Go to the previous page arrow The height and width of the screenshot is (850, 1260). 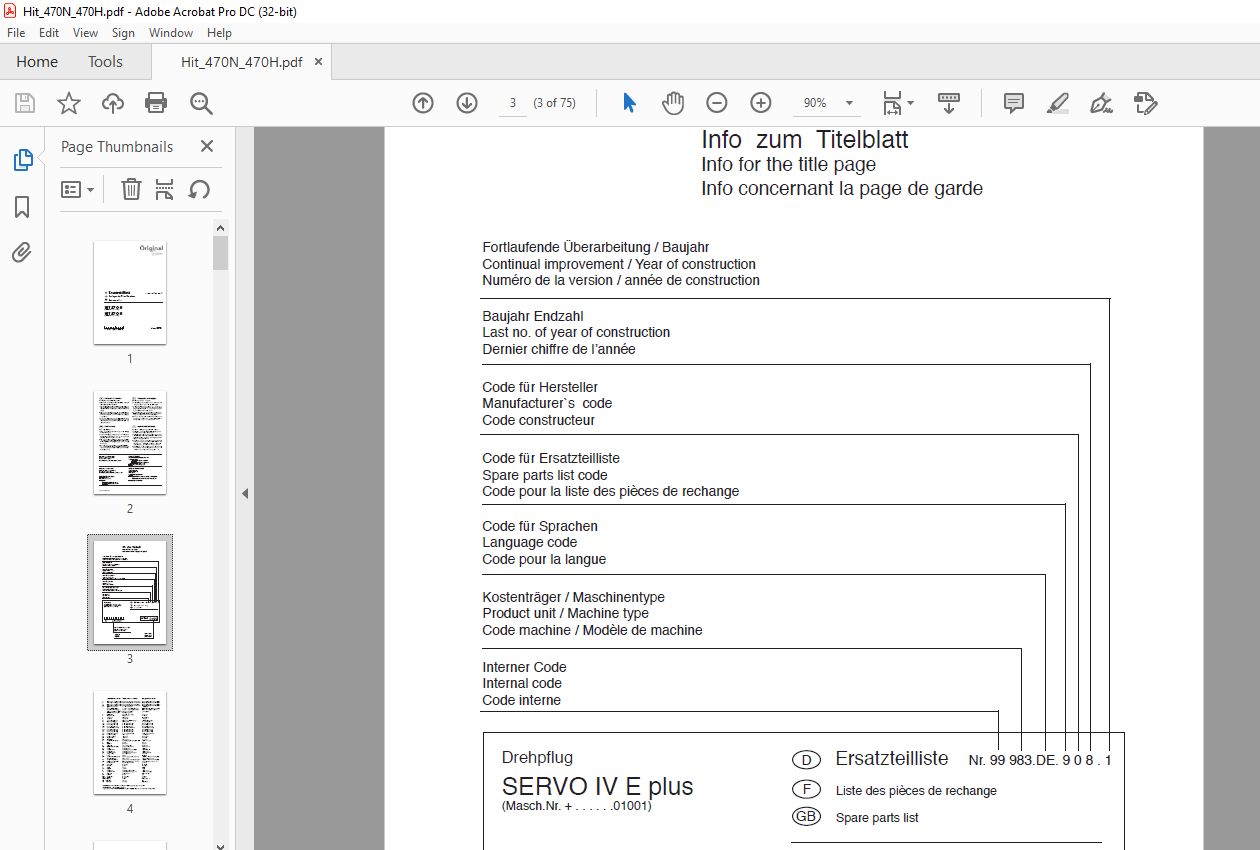pyautogui.click(x=423, y=102)
